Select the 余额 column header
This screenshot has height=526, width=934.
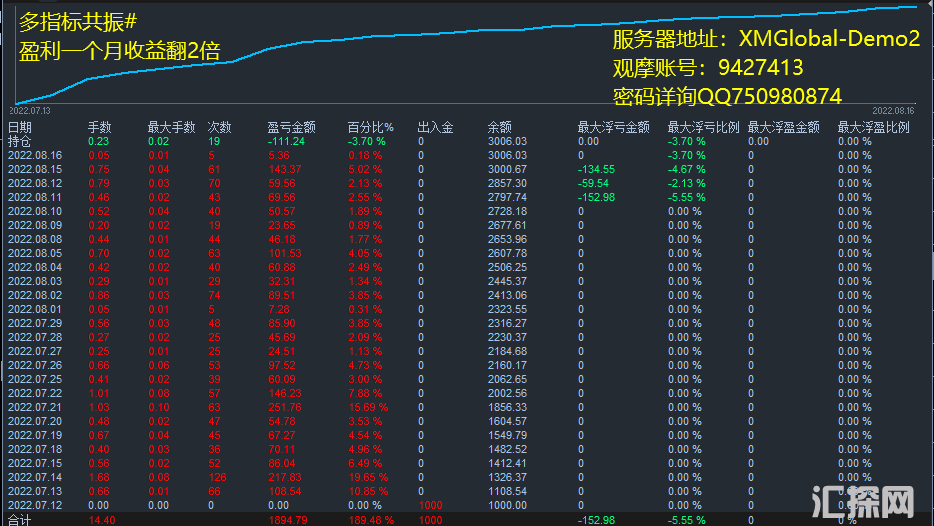point(500,128)
